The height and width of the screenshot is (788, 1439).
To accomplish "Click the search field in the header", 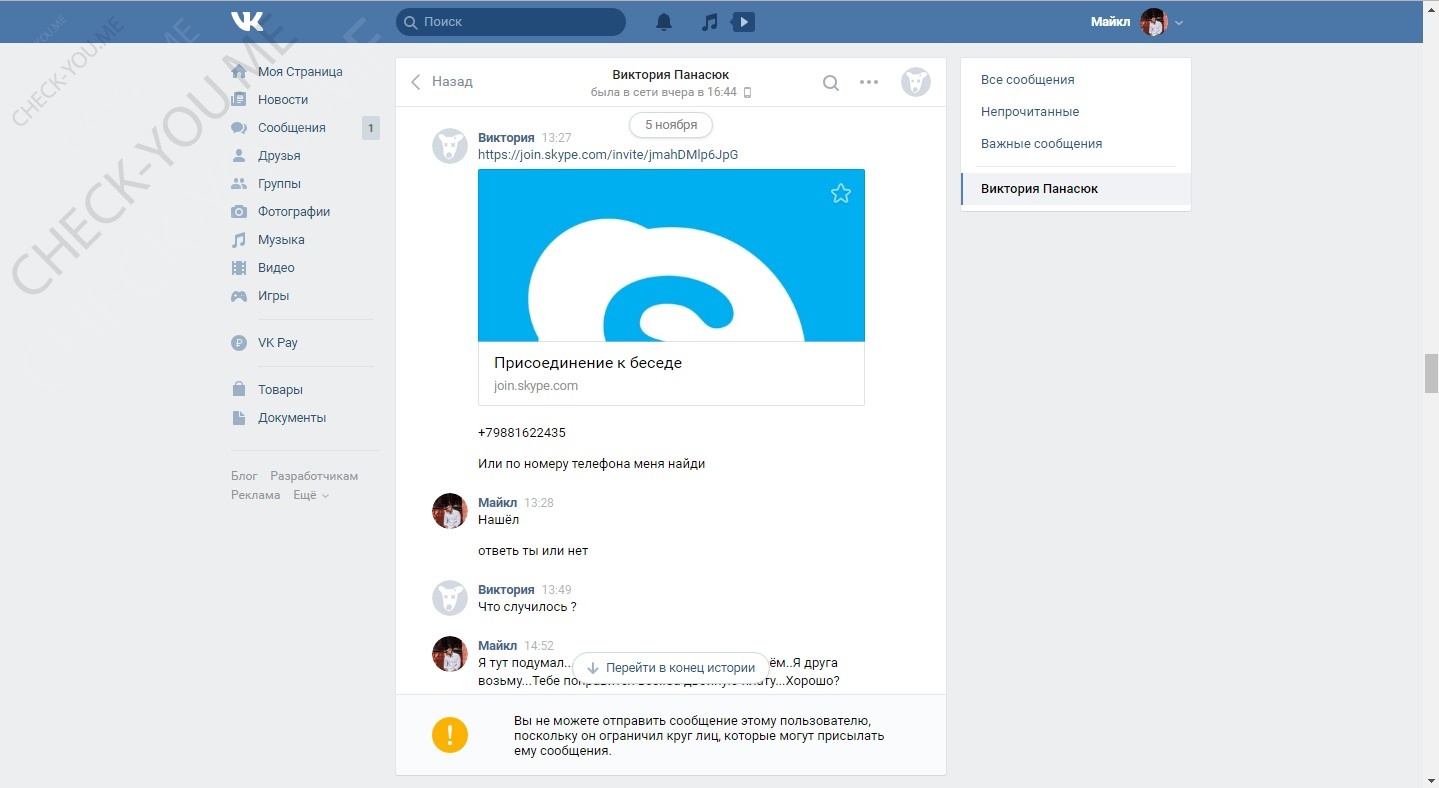I will click(x=511, y=21).
